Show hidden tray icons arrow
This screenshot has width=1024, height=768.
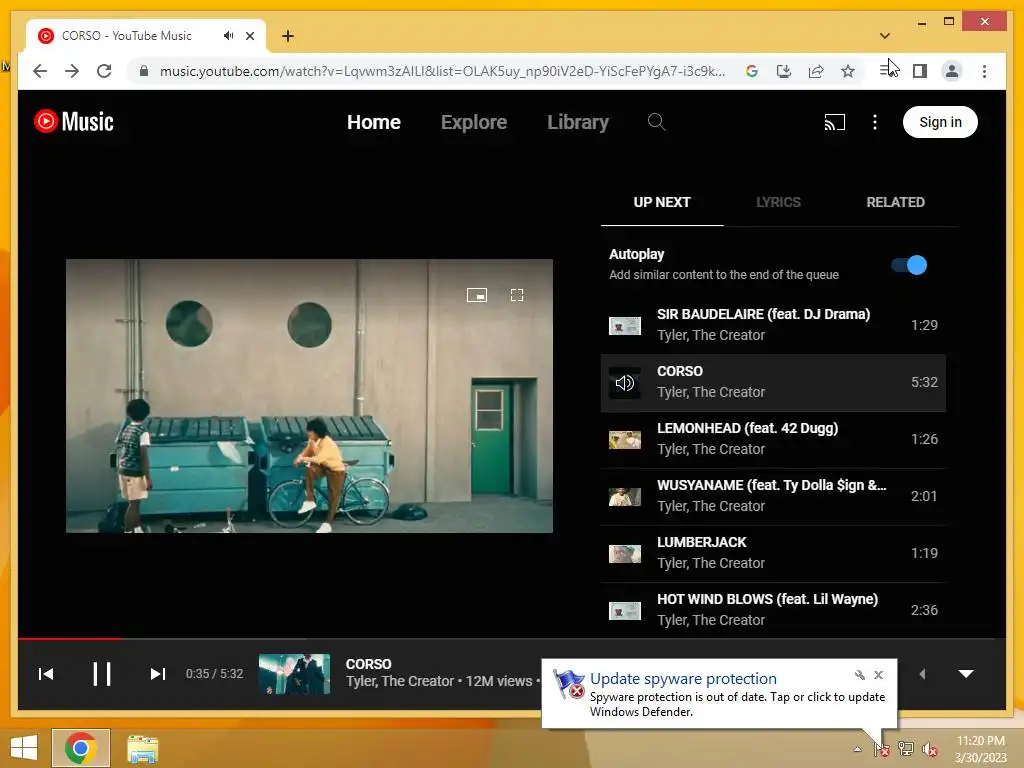point(857,749)
